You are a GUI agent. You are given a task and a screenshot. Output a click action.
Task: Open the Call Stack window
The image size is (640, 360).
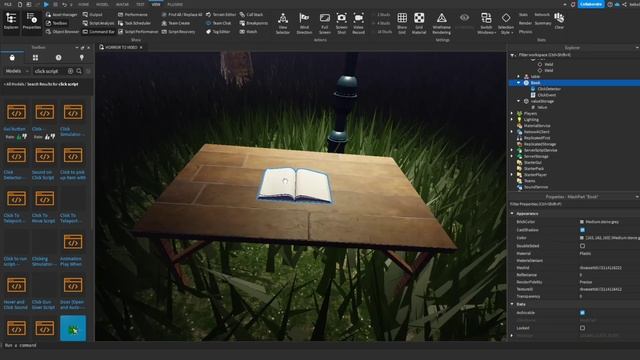251,14
